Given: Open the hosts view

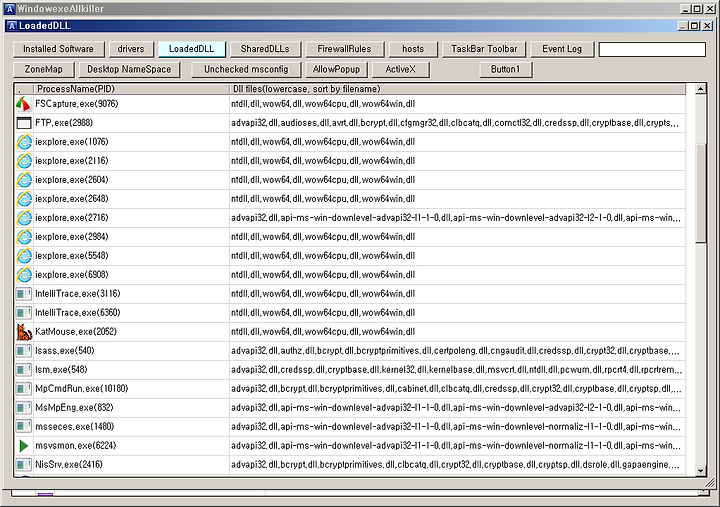Looking at the screenshot, I should [x=413, y=49].
